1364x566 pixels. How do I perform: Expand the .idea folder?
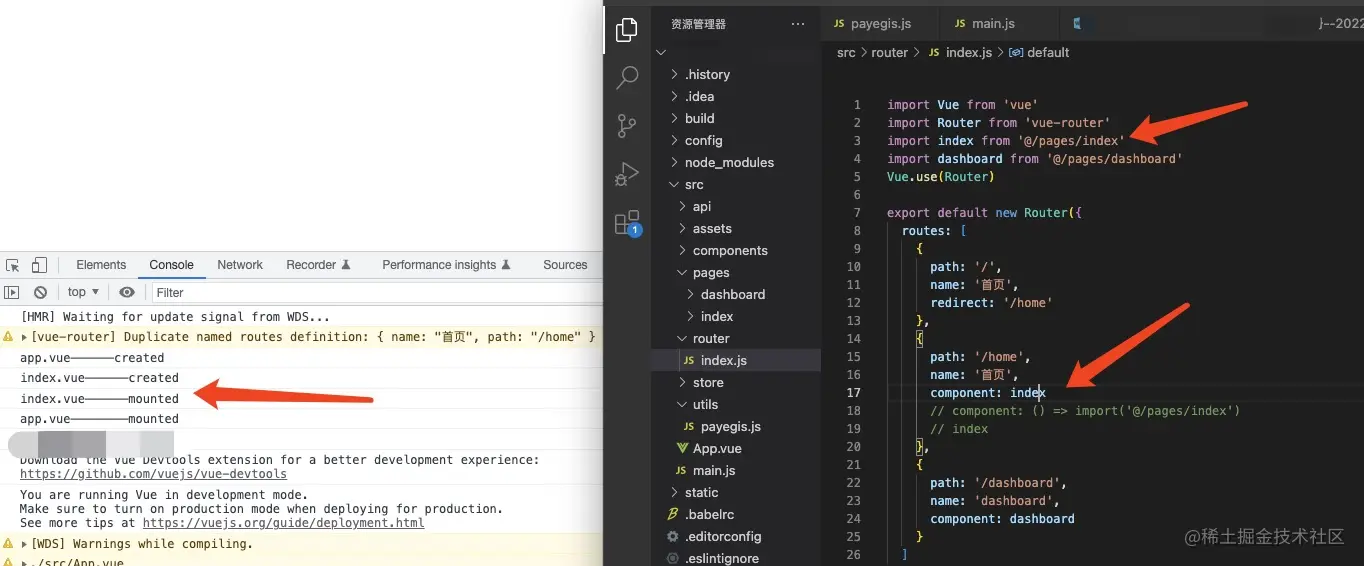coord(675,96)
